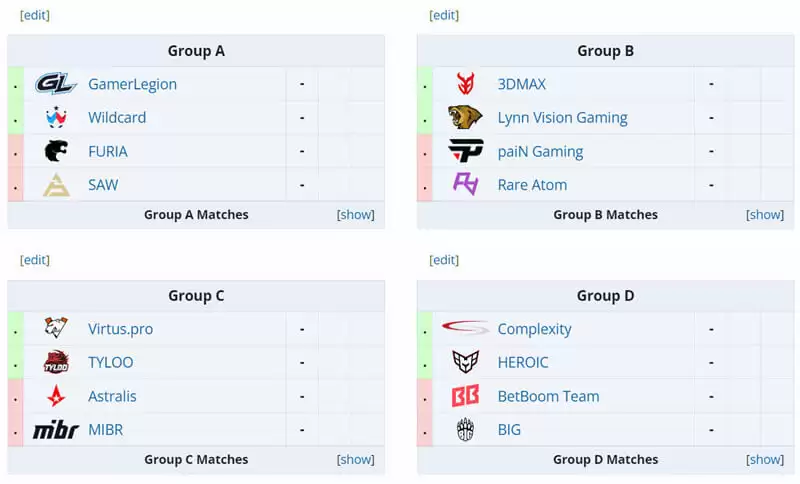Click the 3DMAX team logo icon
Viewport: 800px width, 484px height.
pos(465,84)
